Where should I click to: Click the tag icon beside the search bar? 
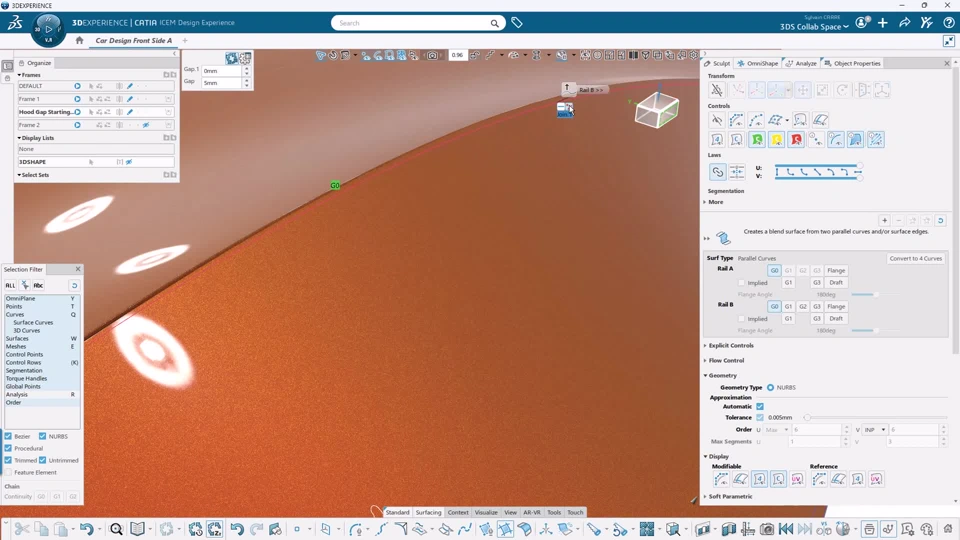point(517,23)
